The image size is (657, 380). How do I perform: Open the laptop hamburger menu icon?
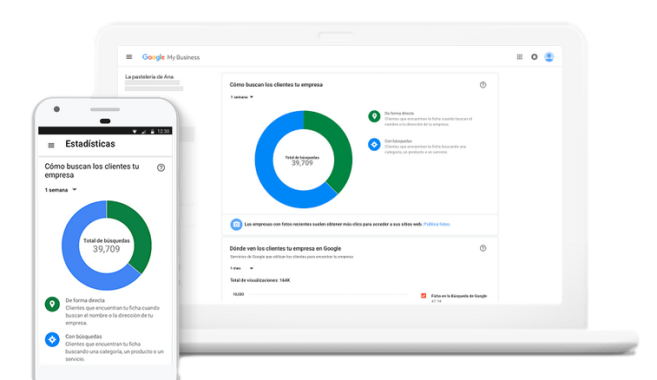(129, 57)
